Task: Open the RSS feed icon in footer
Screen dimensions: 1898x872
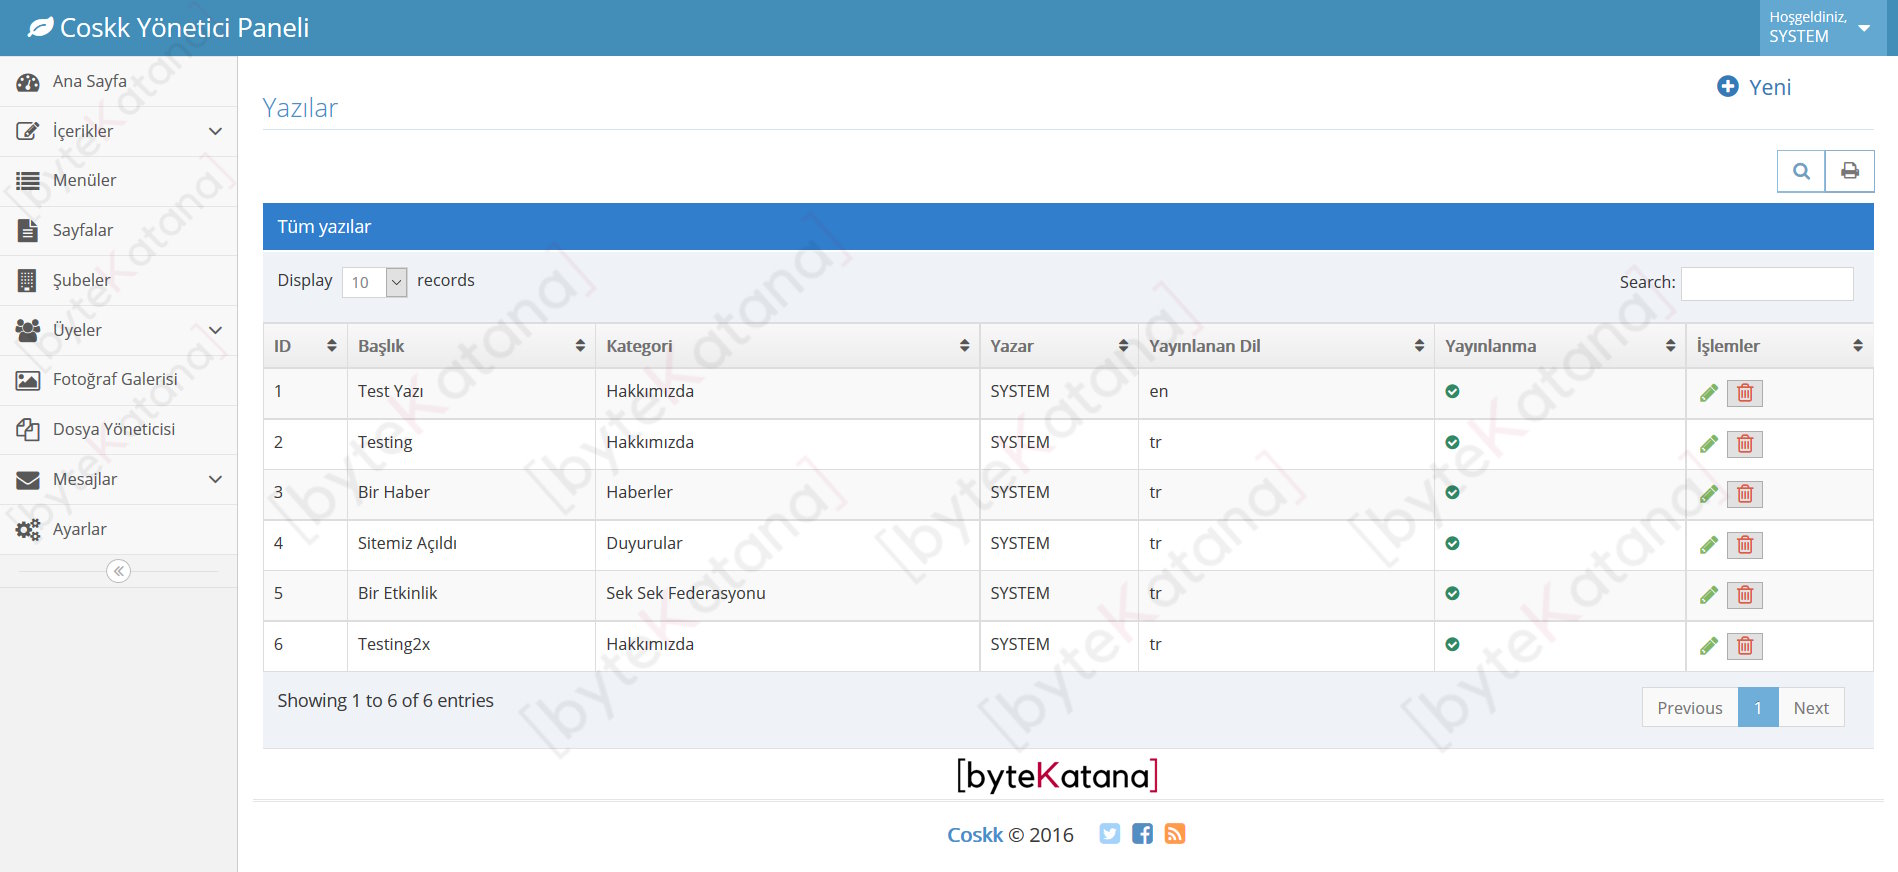Action: click(x=1175, y=834)
